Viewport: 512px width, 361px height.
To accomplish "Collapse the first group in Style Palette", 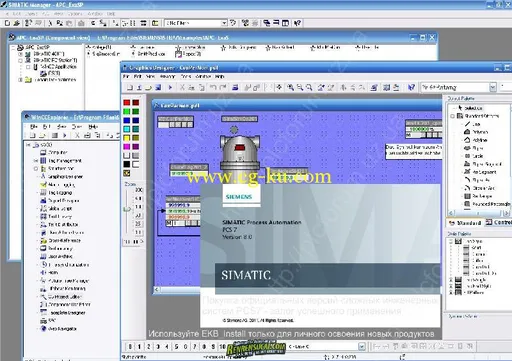I will [451, 241].
